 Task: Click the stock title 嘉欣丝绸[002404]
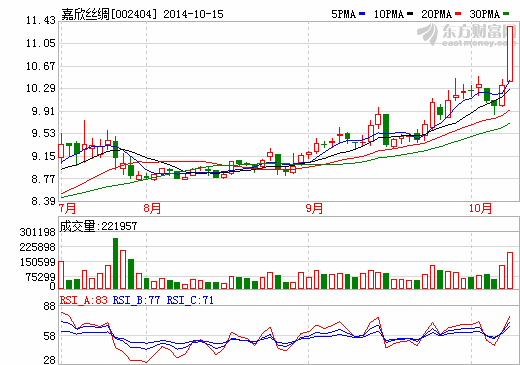(109, 14)
